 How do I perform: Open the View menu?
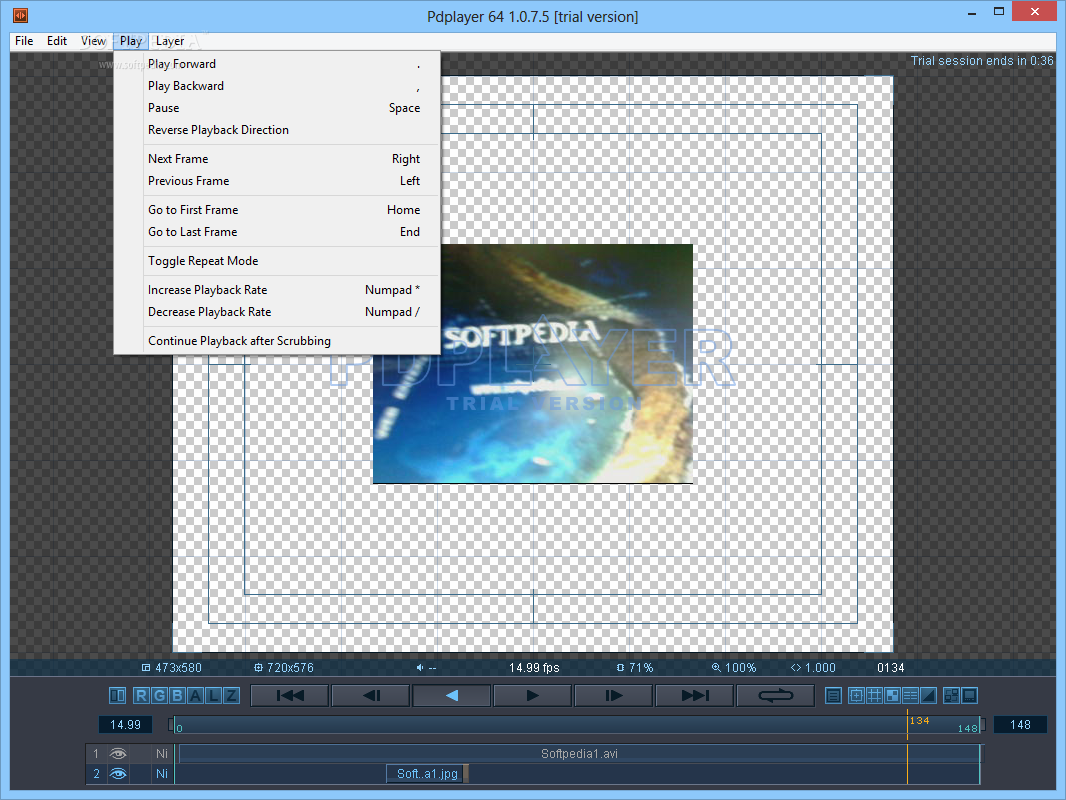pos(93,41)
